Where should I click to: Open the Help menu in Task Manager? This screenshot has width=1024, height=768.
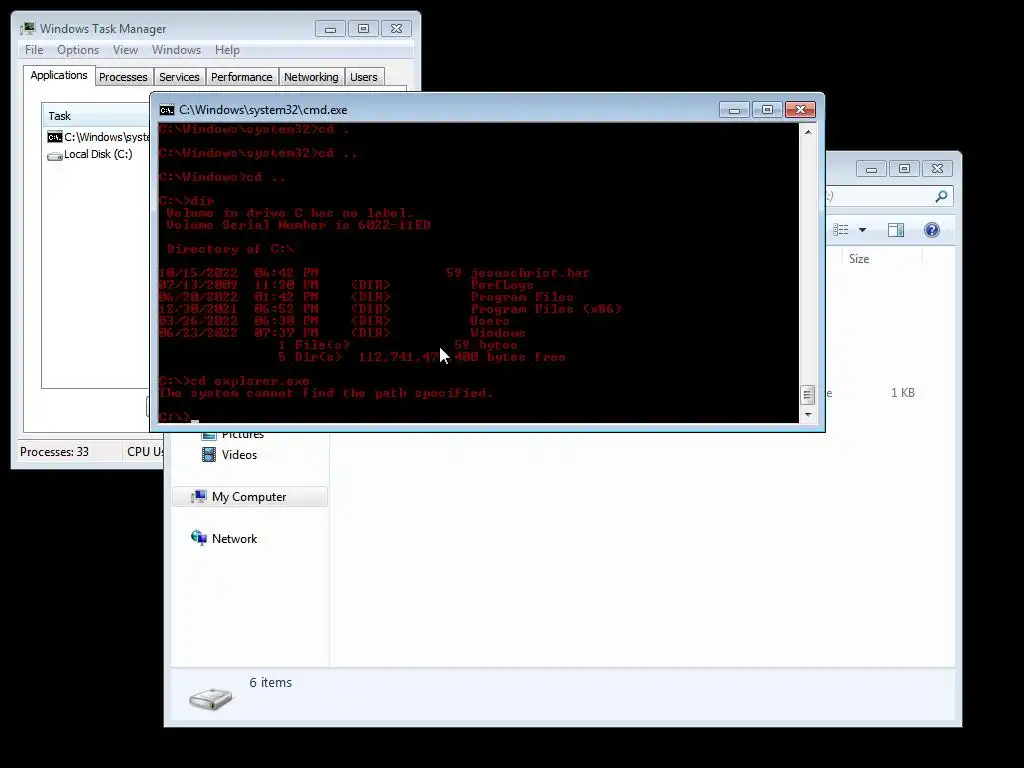227,50
